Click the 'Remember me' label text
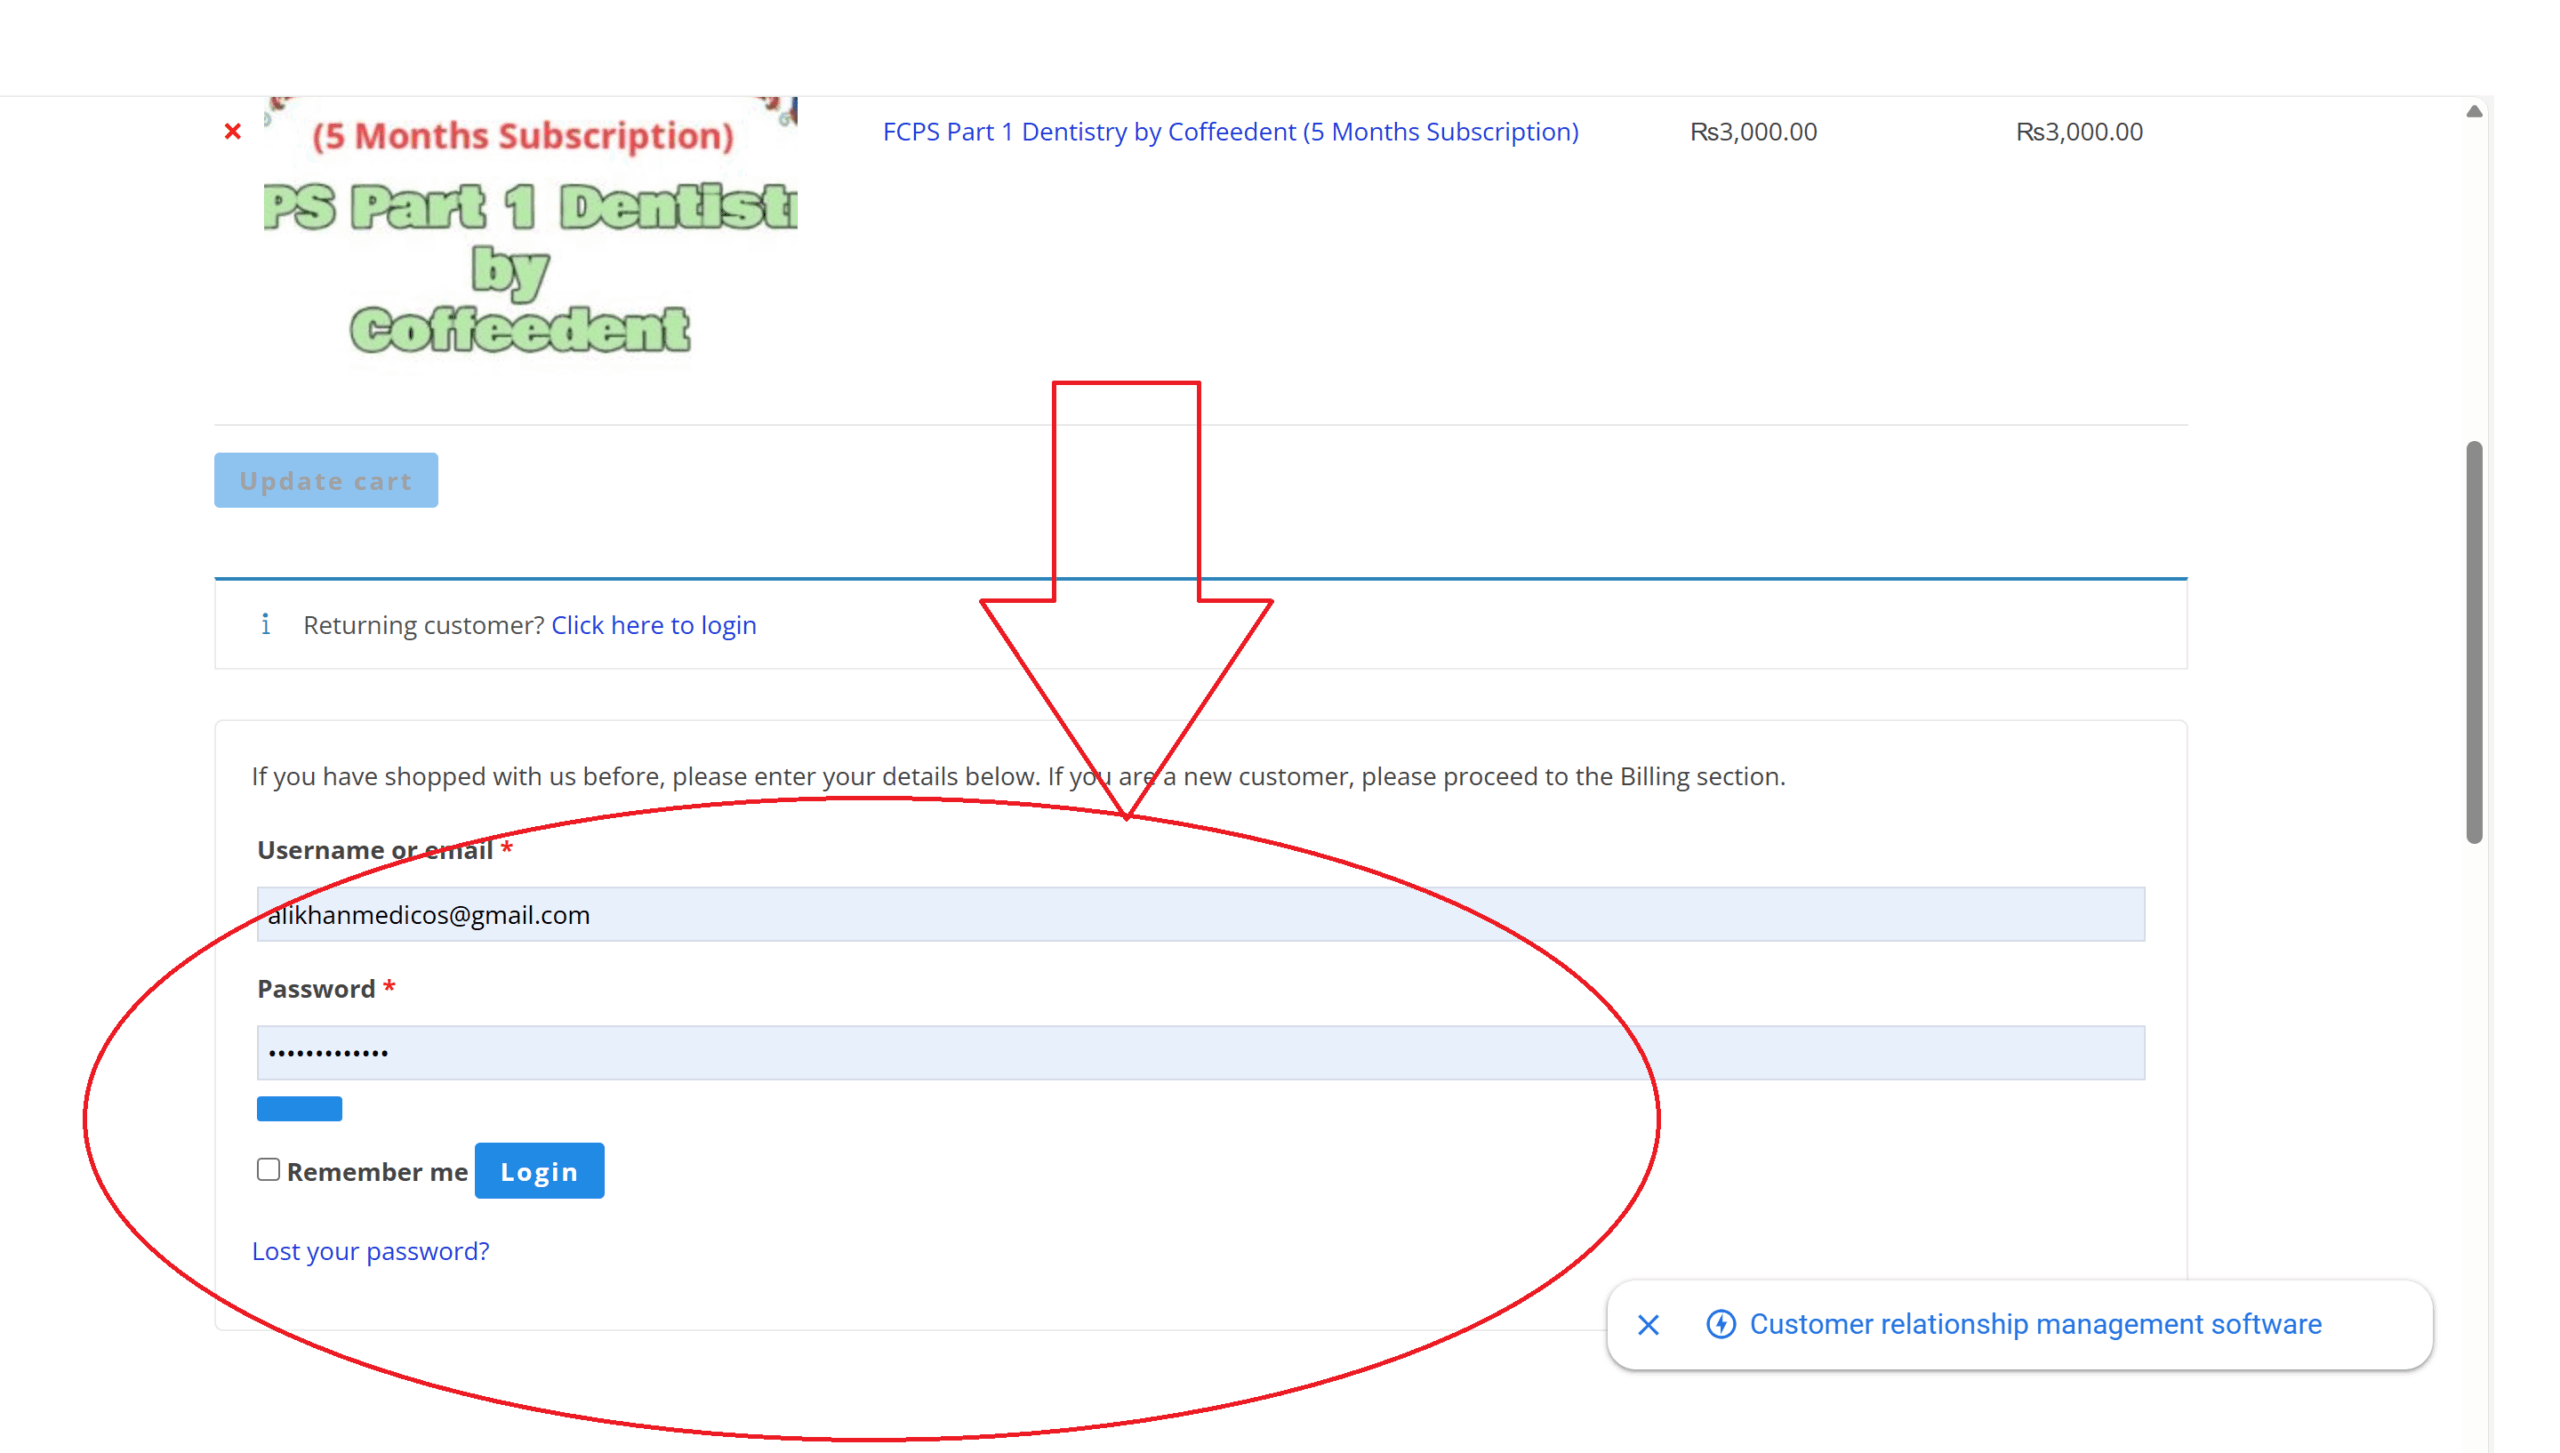The width and height of the screenshot is (2560, 1453). 377,1171
